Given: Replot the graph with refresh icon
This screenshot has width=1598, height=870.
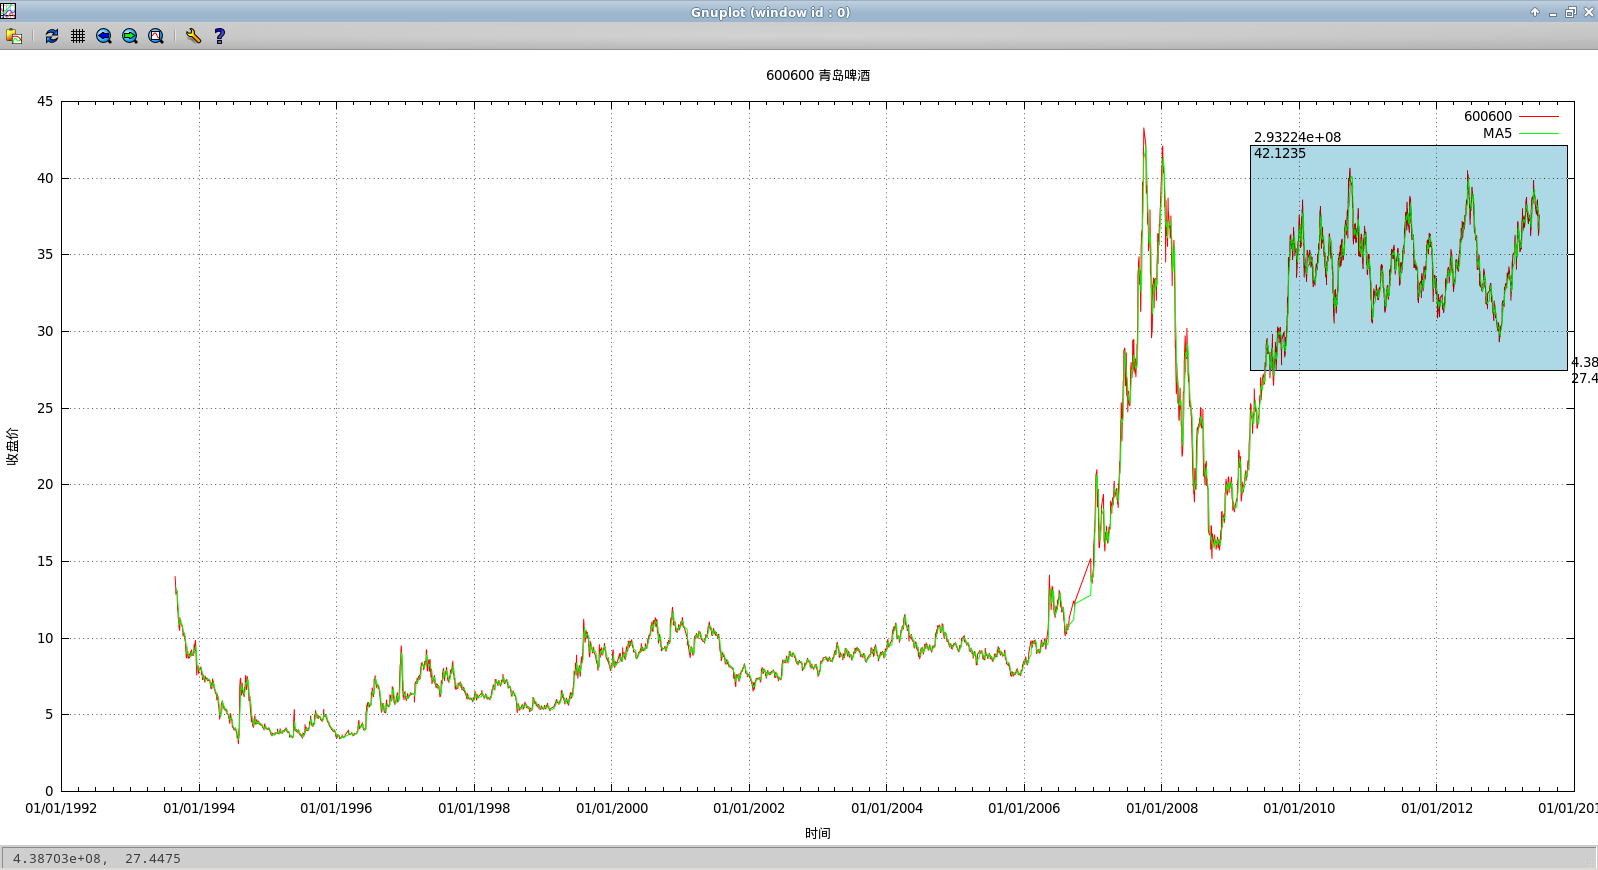Looking at the screenshot, I should (52, 36).
